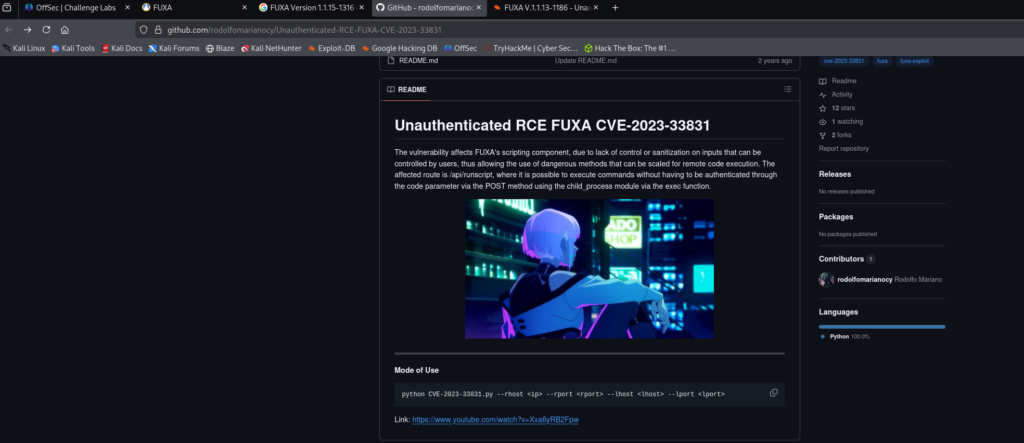Click the browser back arrow

pos(10,30)
